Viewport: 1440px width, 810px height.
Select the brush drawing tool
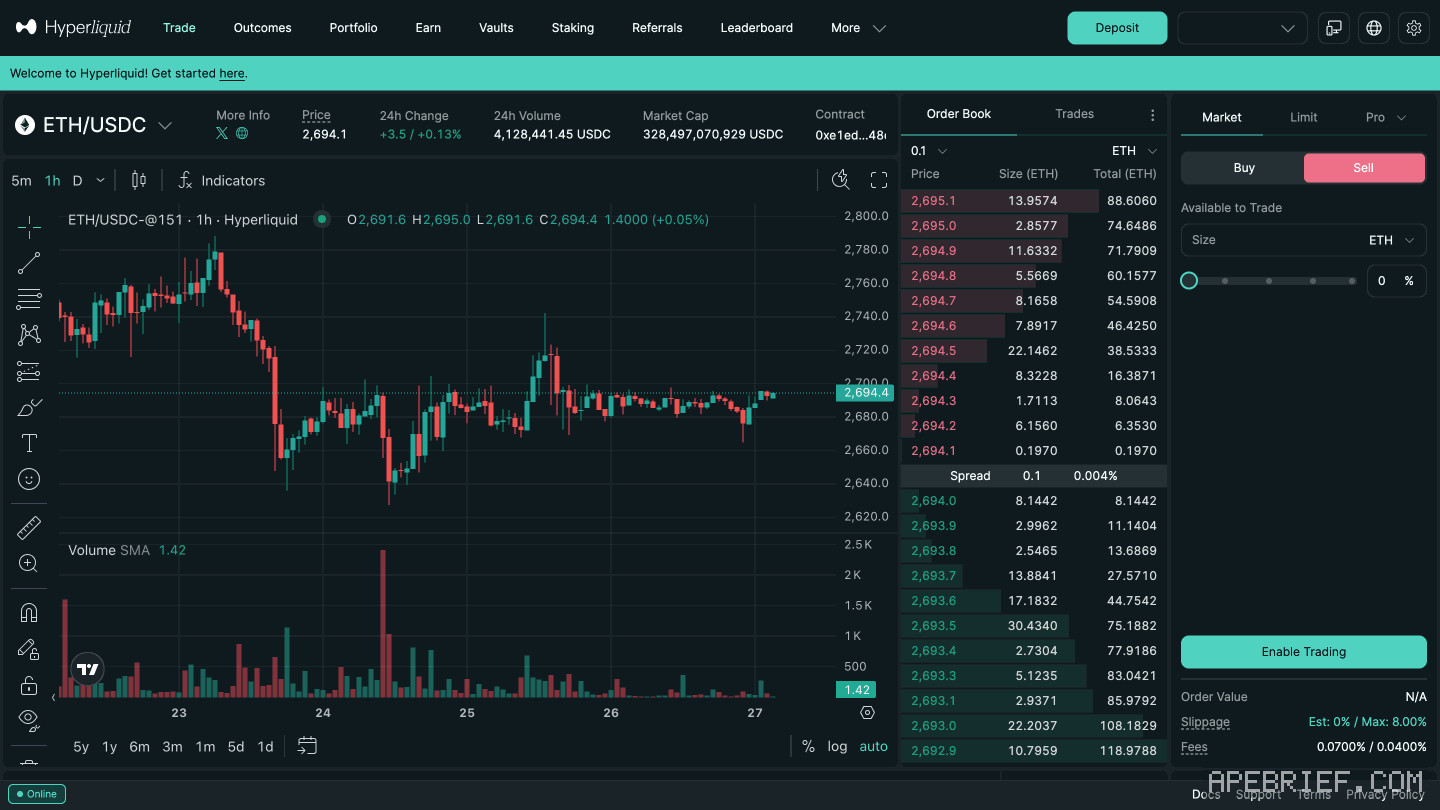[x=29, y=407]
